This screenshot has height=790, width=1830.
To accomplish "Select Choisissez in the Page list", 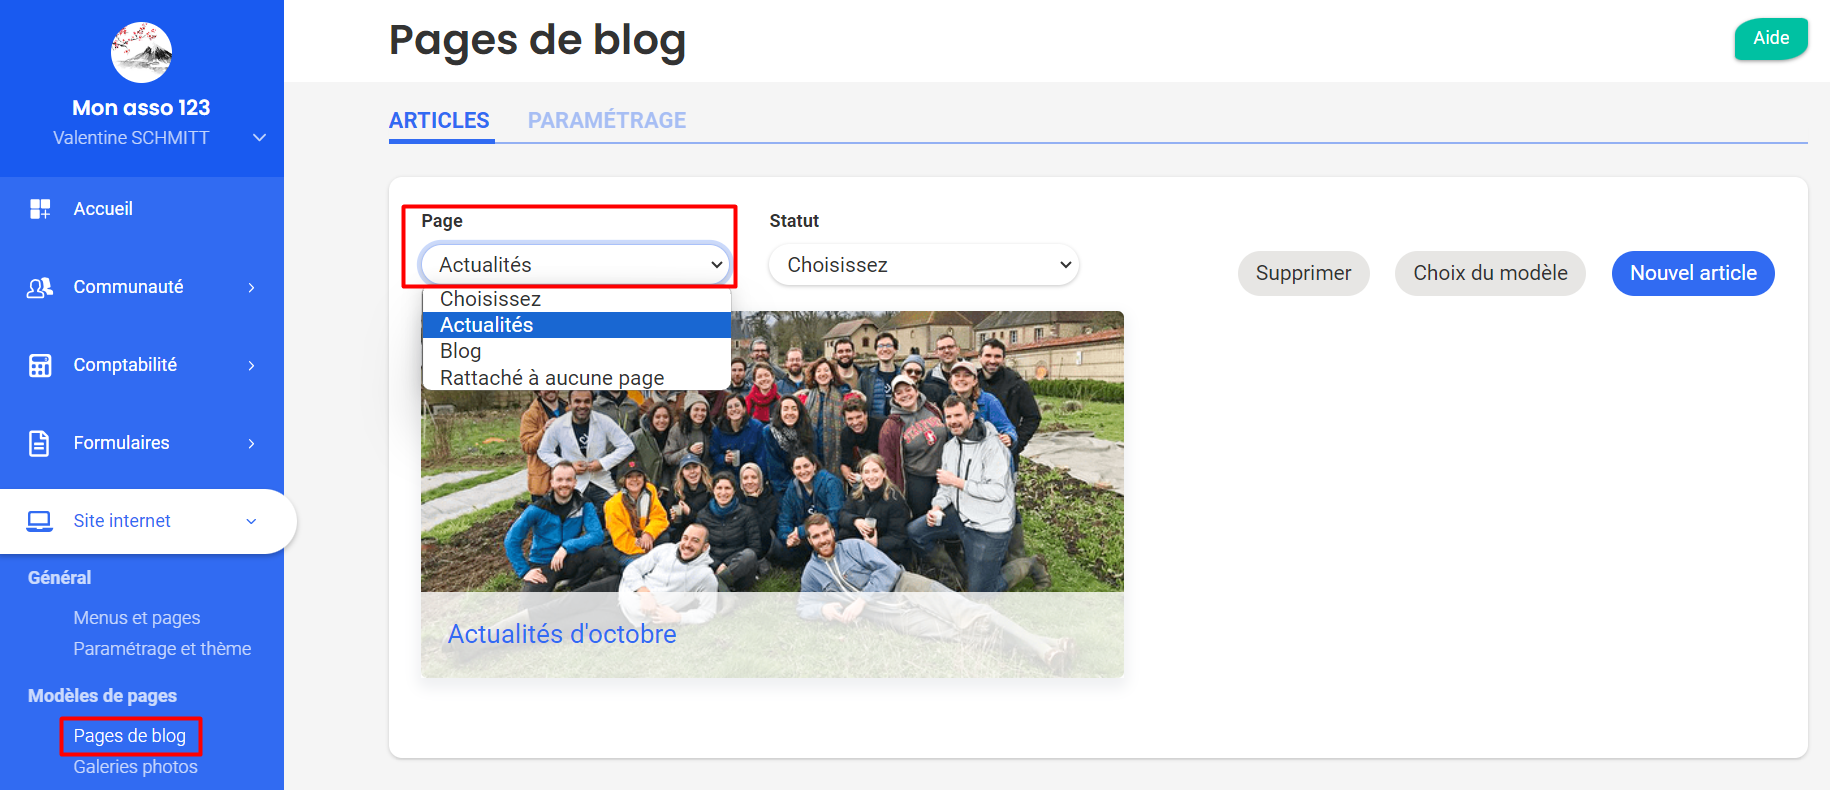I will pos(577,299).
